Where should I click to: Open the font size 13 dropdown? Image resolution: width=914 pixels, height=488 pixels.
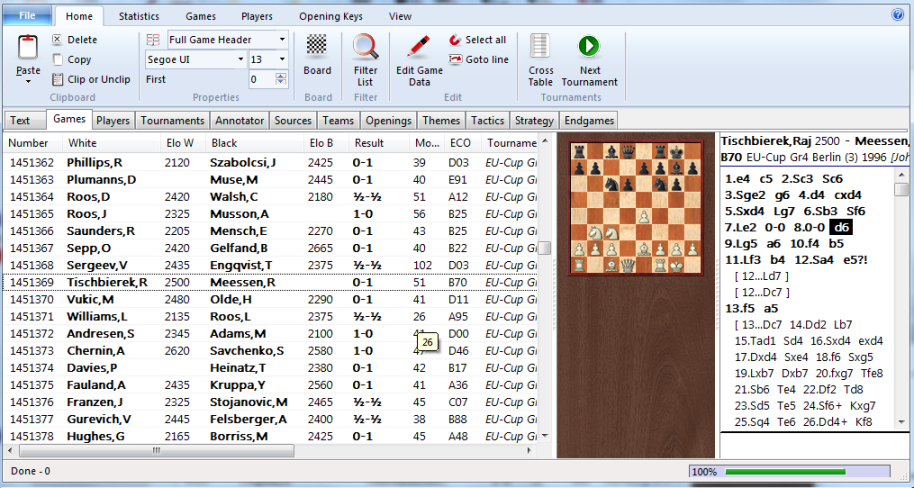282,59
